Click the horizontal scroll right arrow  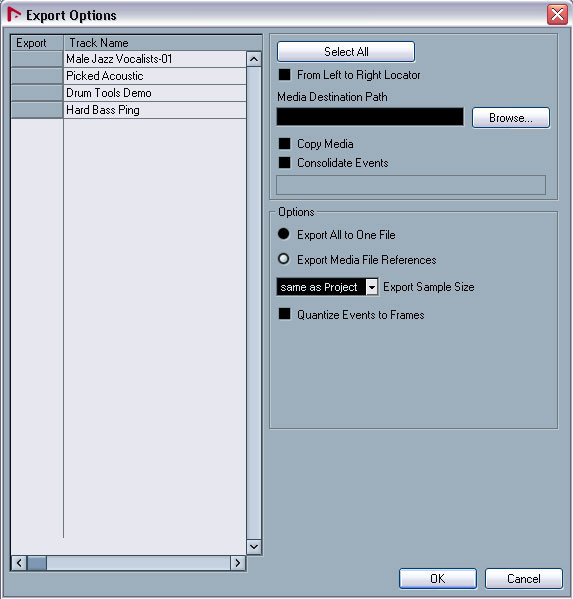[238, 563]
